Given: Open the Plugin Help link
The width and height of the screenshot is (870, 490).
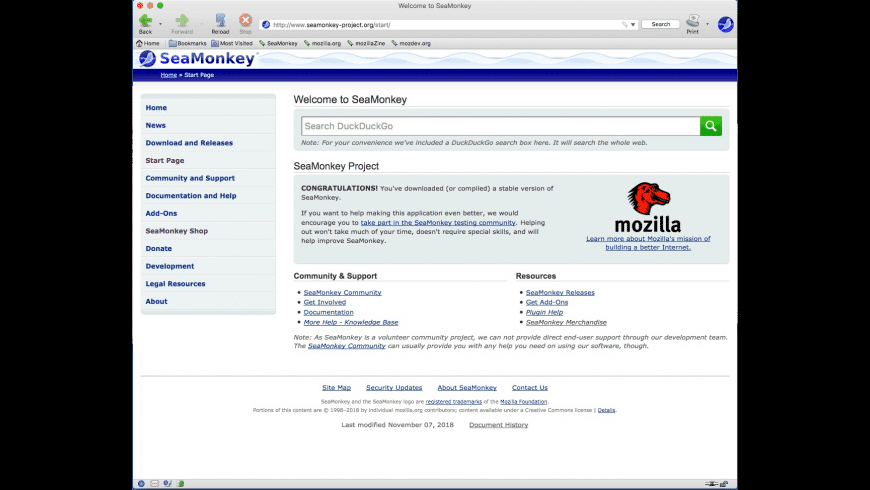Looking at the screenshot, I should (544, 312).
